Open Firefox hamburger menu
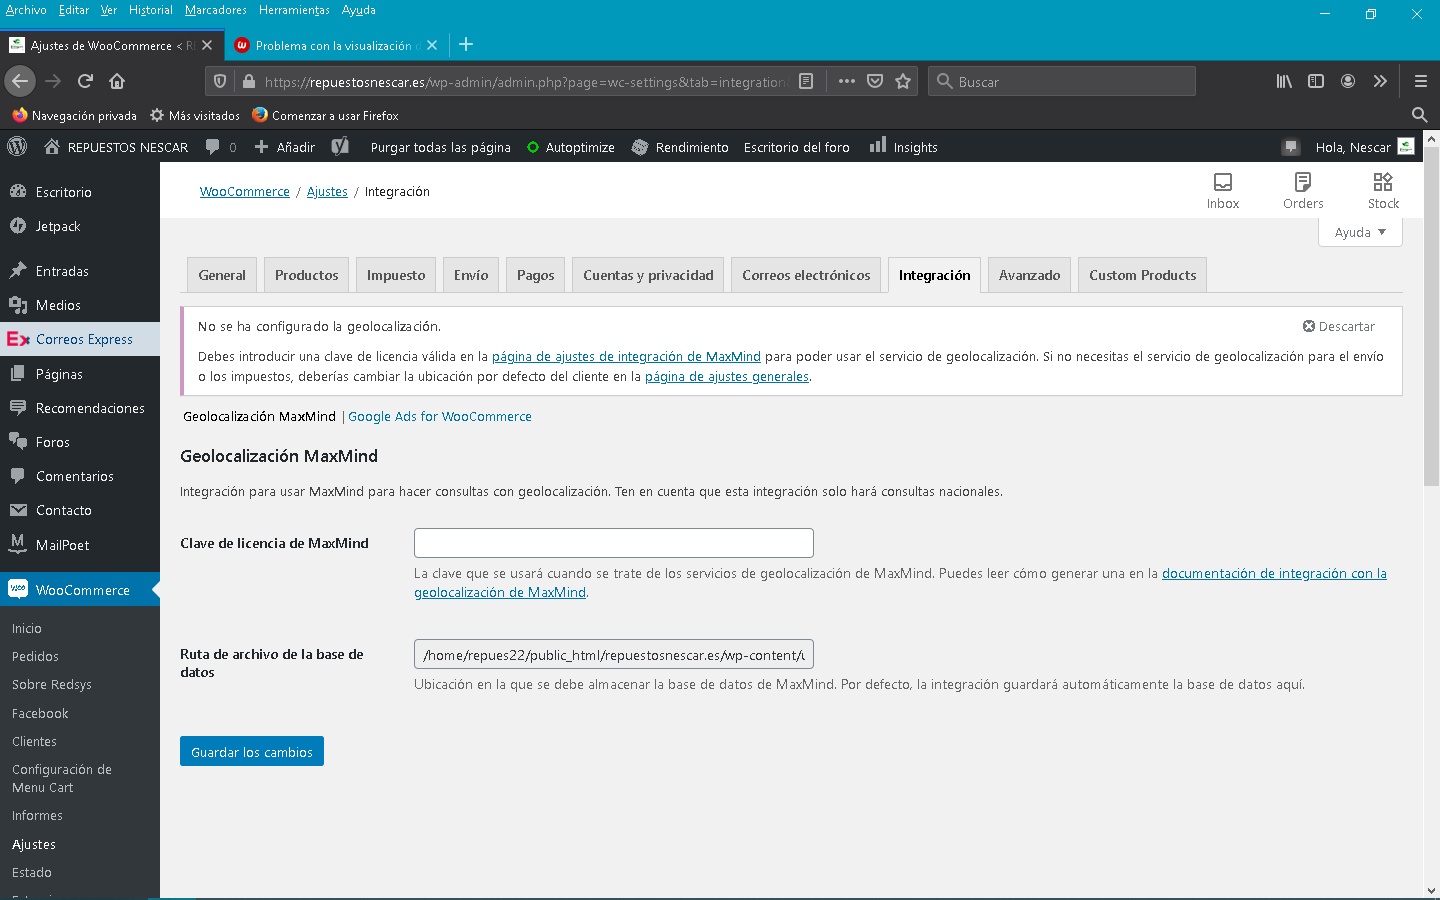 pyautogui.click(x=1420, y=81)
